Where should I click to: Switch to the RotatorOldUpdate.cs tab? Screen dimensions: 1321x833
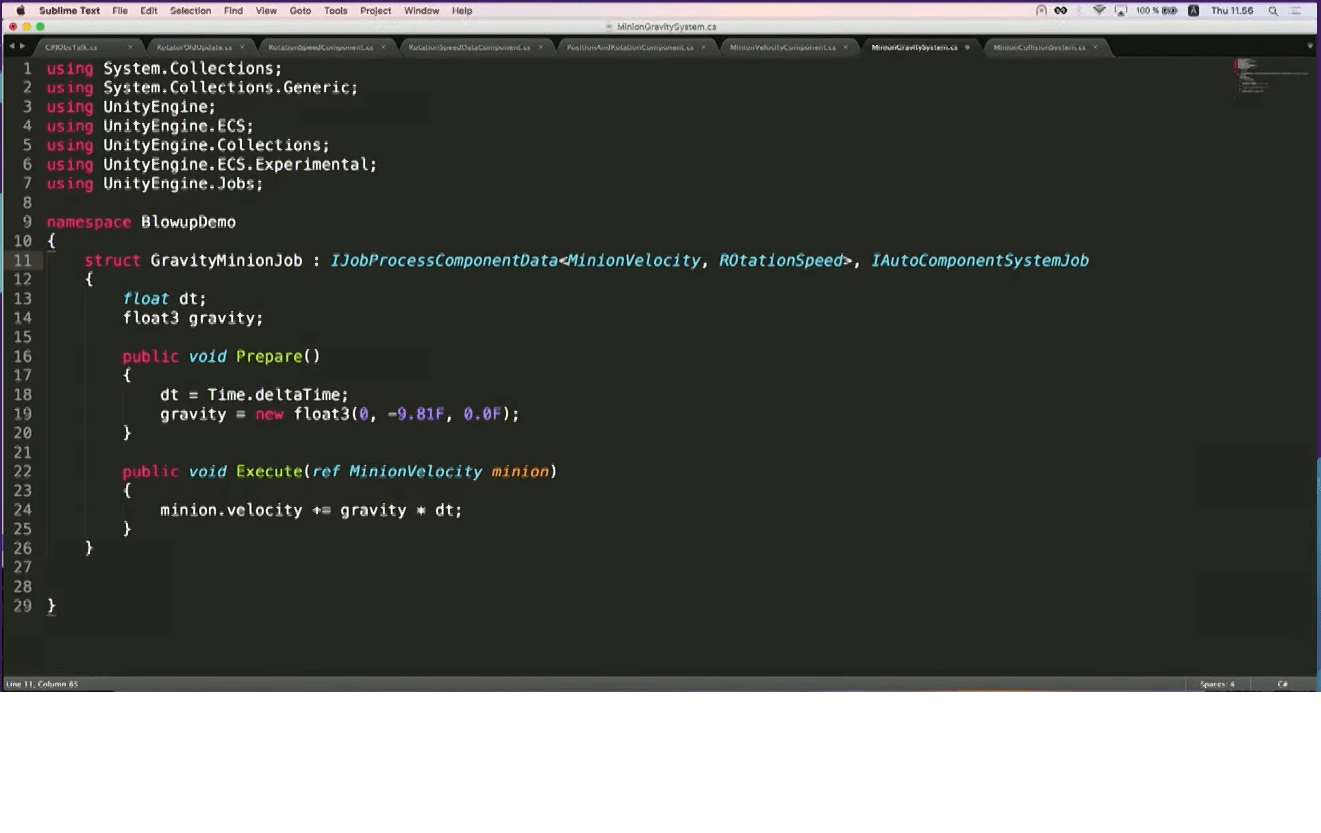click(x=200, y=47)
